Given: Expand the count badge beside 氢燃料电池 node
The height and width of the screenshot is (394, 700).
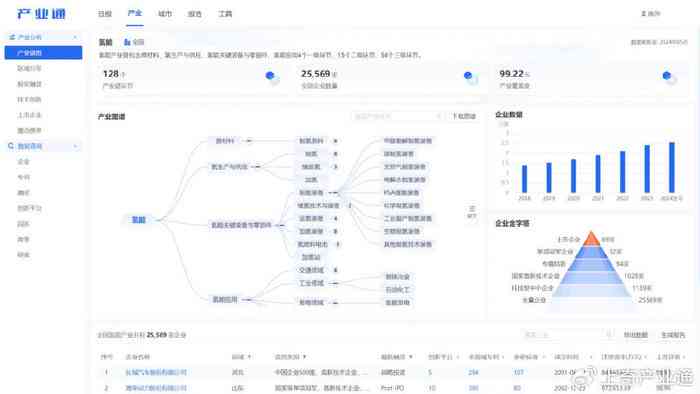Looking at the screenshot, I should 338,245.
